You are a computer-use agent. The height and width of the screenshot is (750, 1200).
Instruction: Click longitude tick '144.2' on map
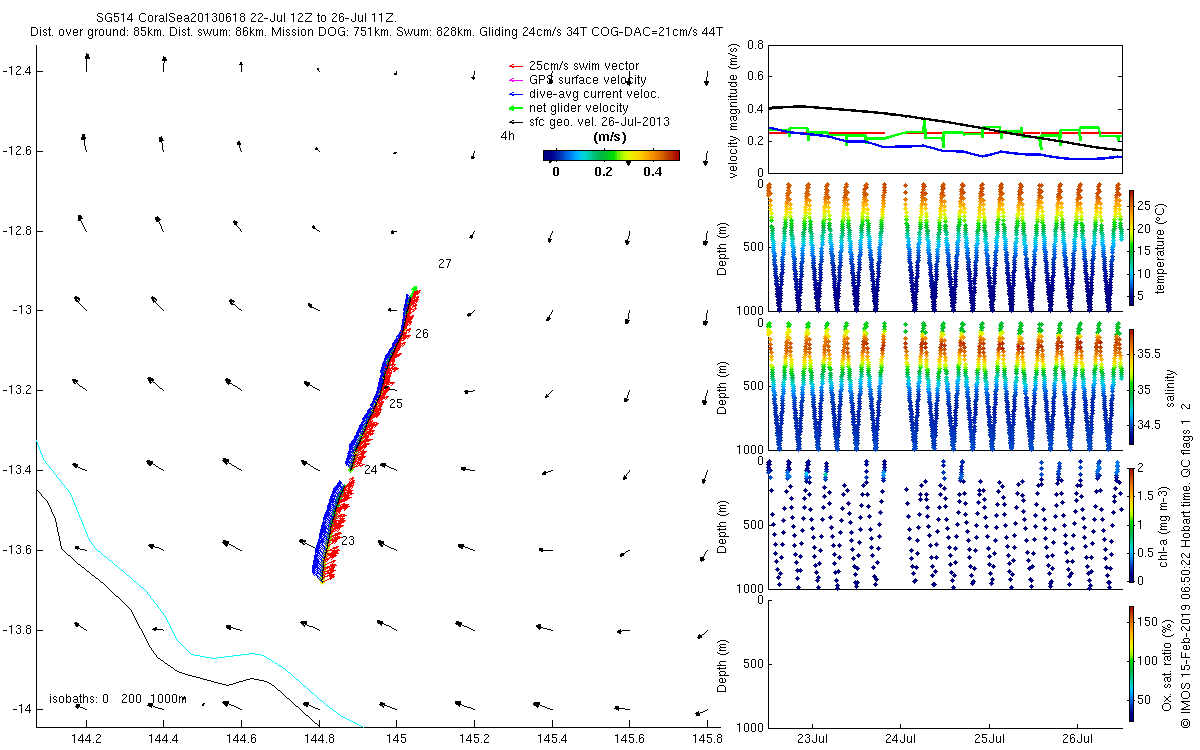pyautogui.click(x=86, y=739)
